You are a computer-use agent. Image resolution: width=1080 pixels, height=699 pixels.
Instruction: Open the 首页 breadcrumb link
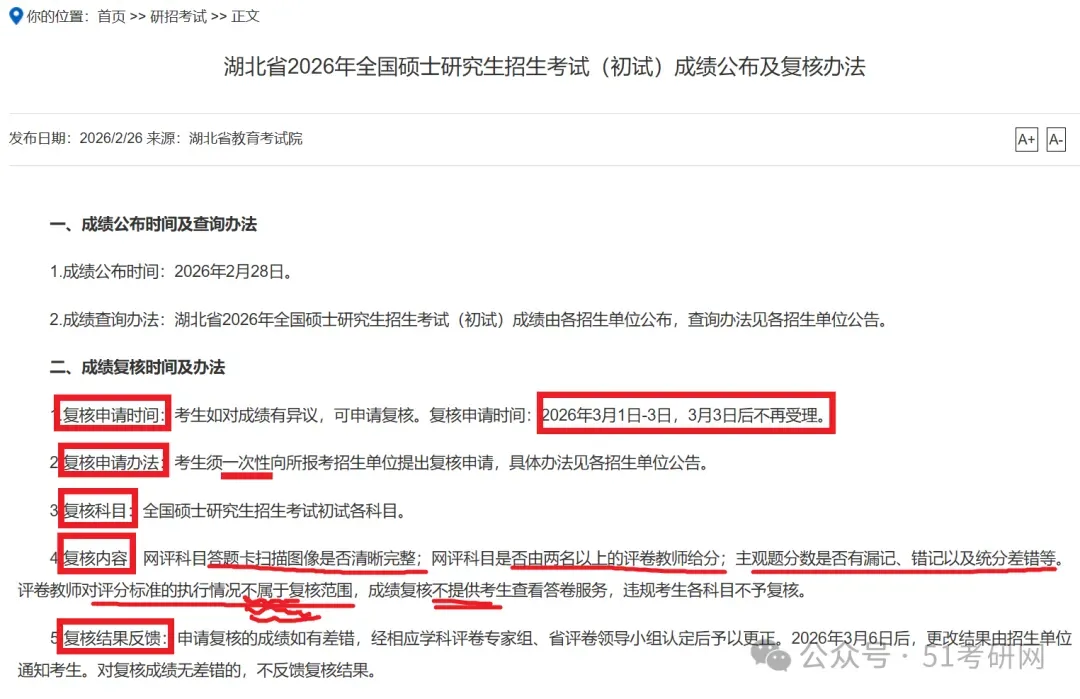tap(112, 16)
